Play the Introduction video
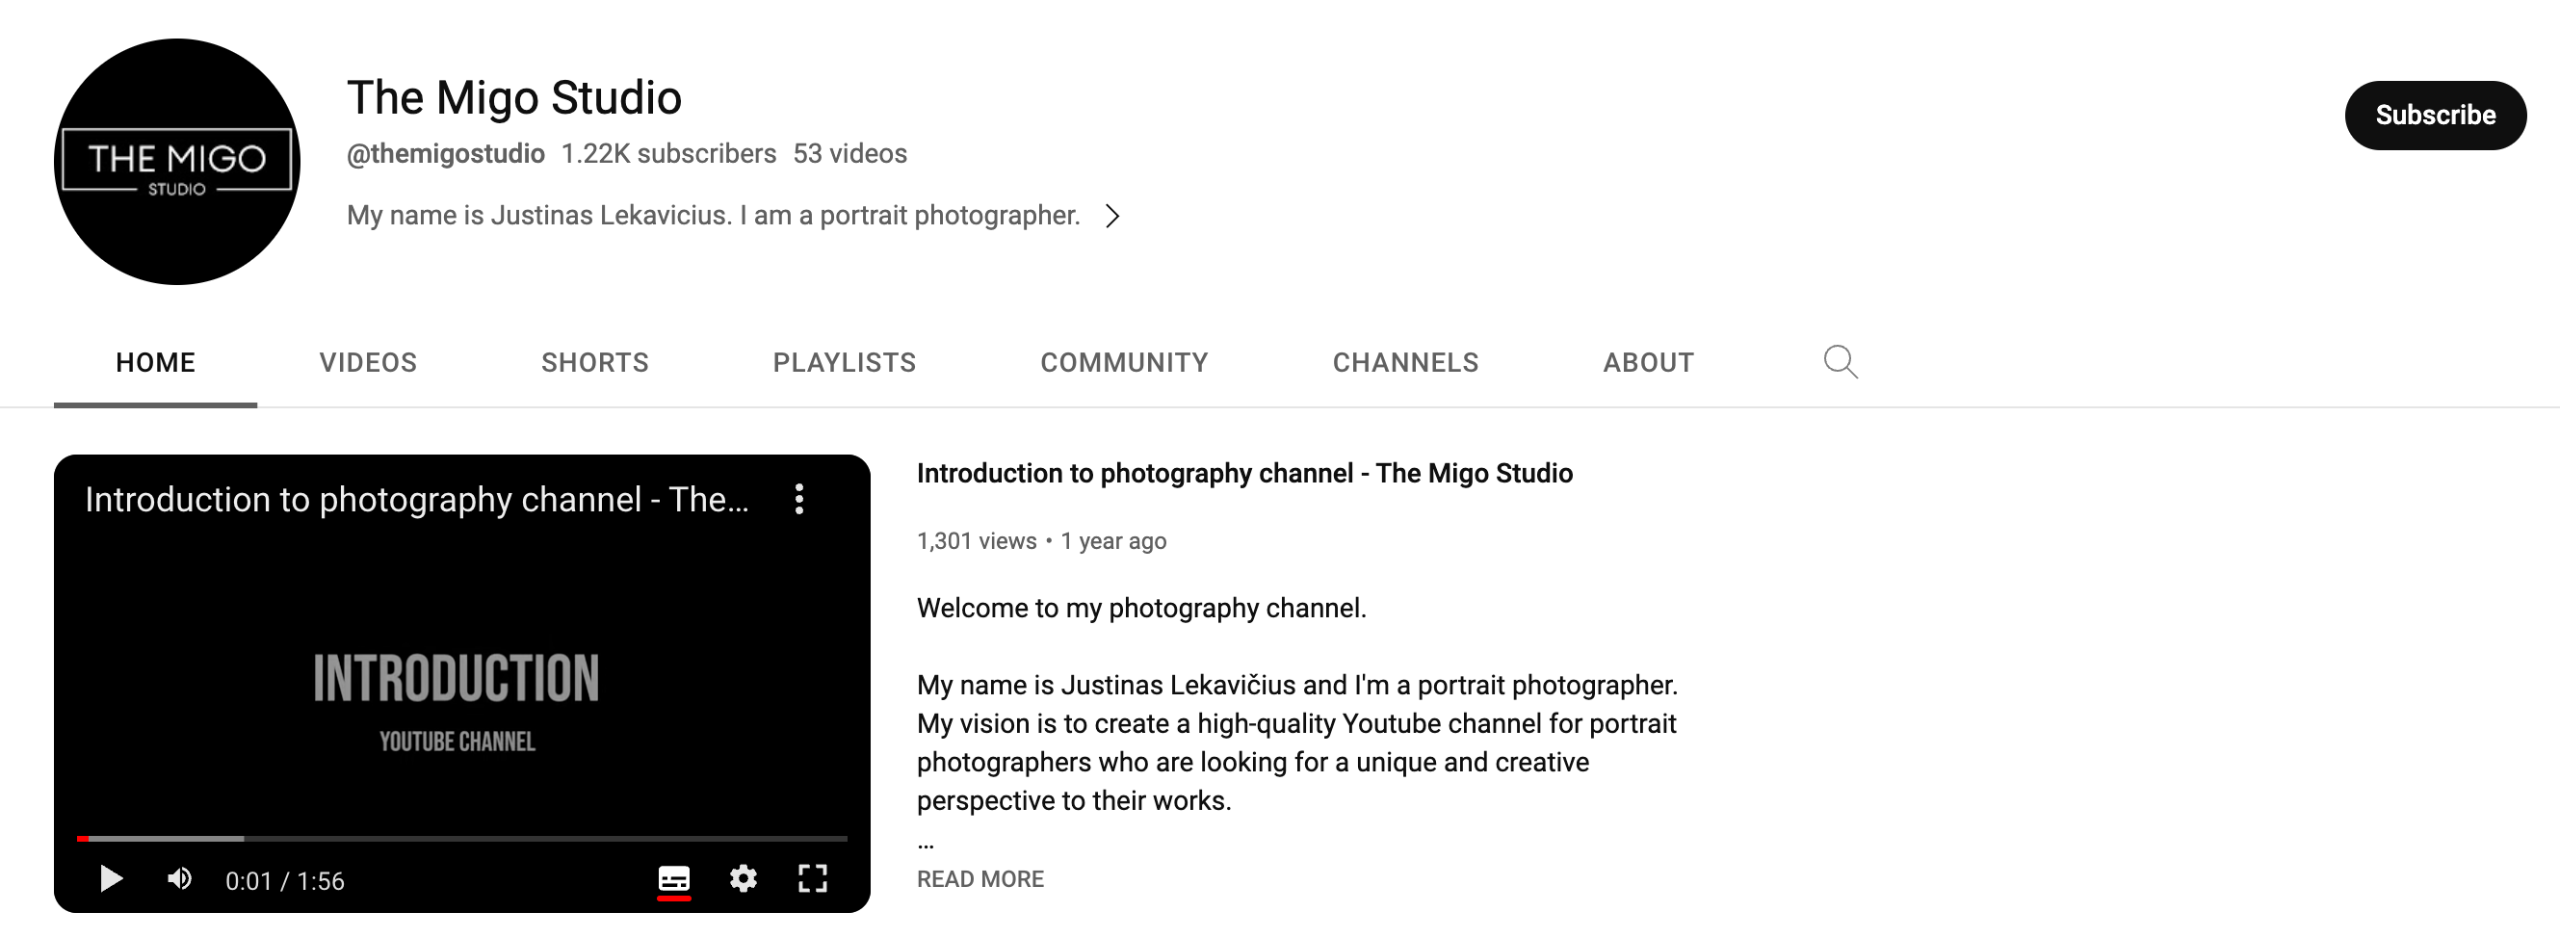The width and height of the screenshot is (2560, 938). tap(111, 879)
